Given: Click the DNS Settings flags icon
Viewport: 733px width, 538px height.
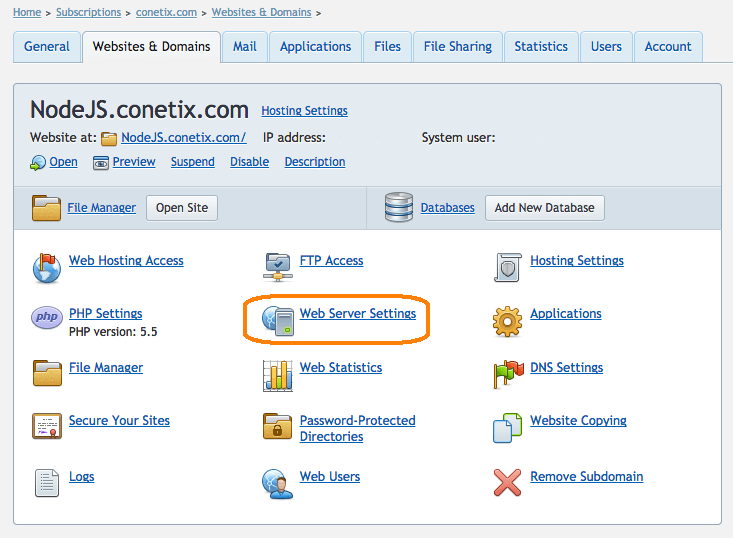Looking at the screenshot, I should point(508,374).
